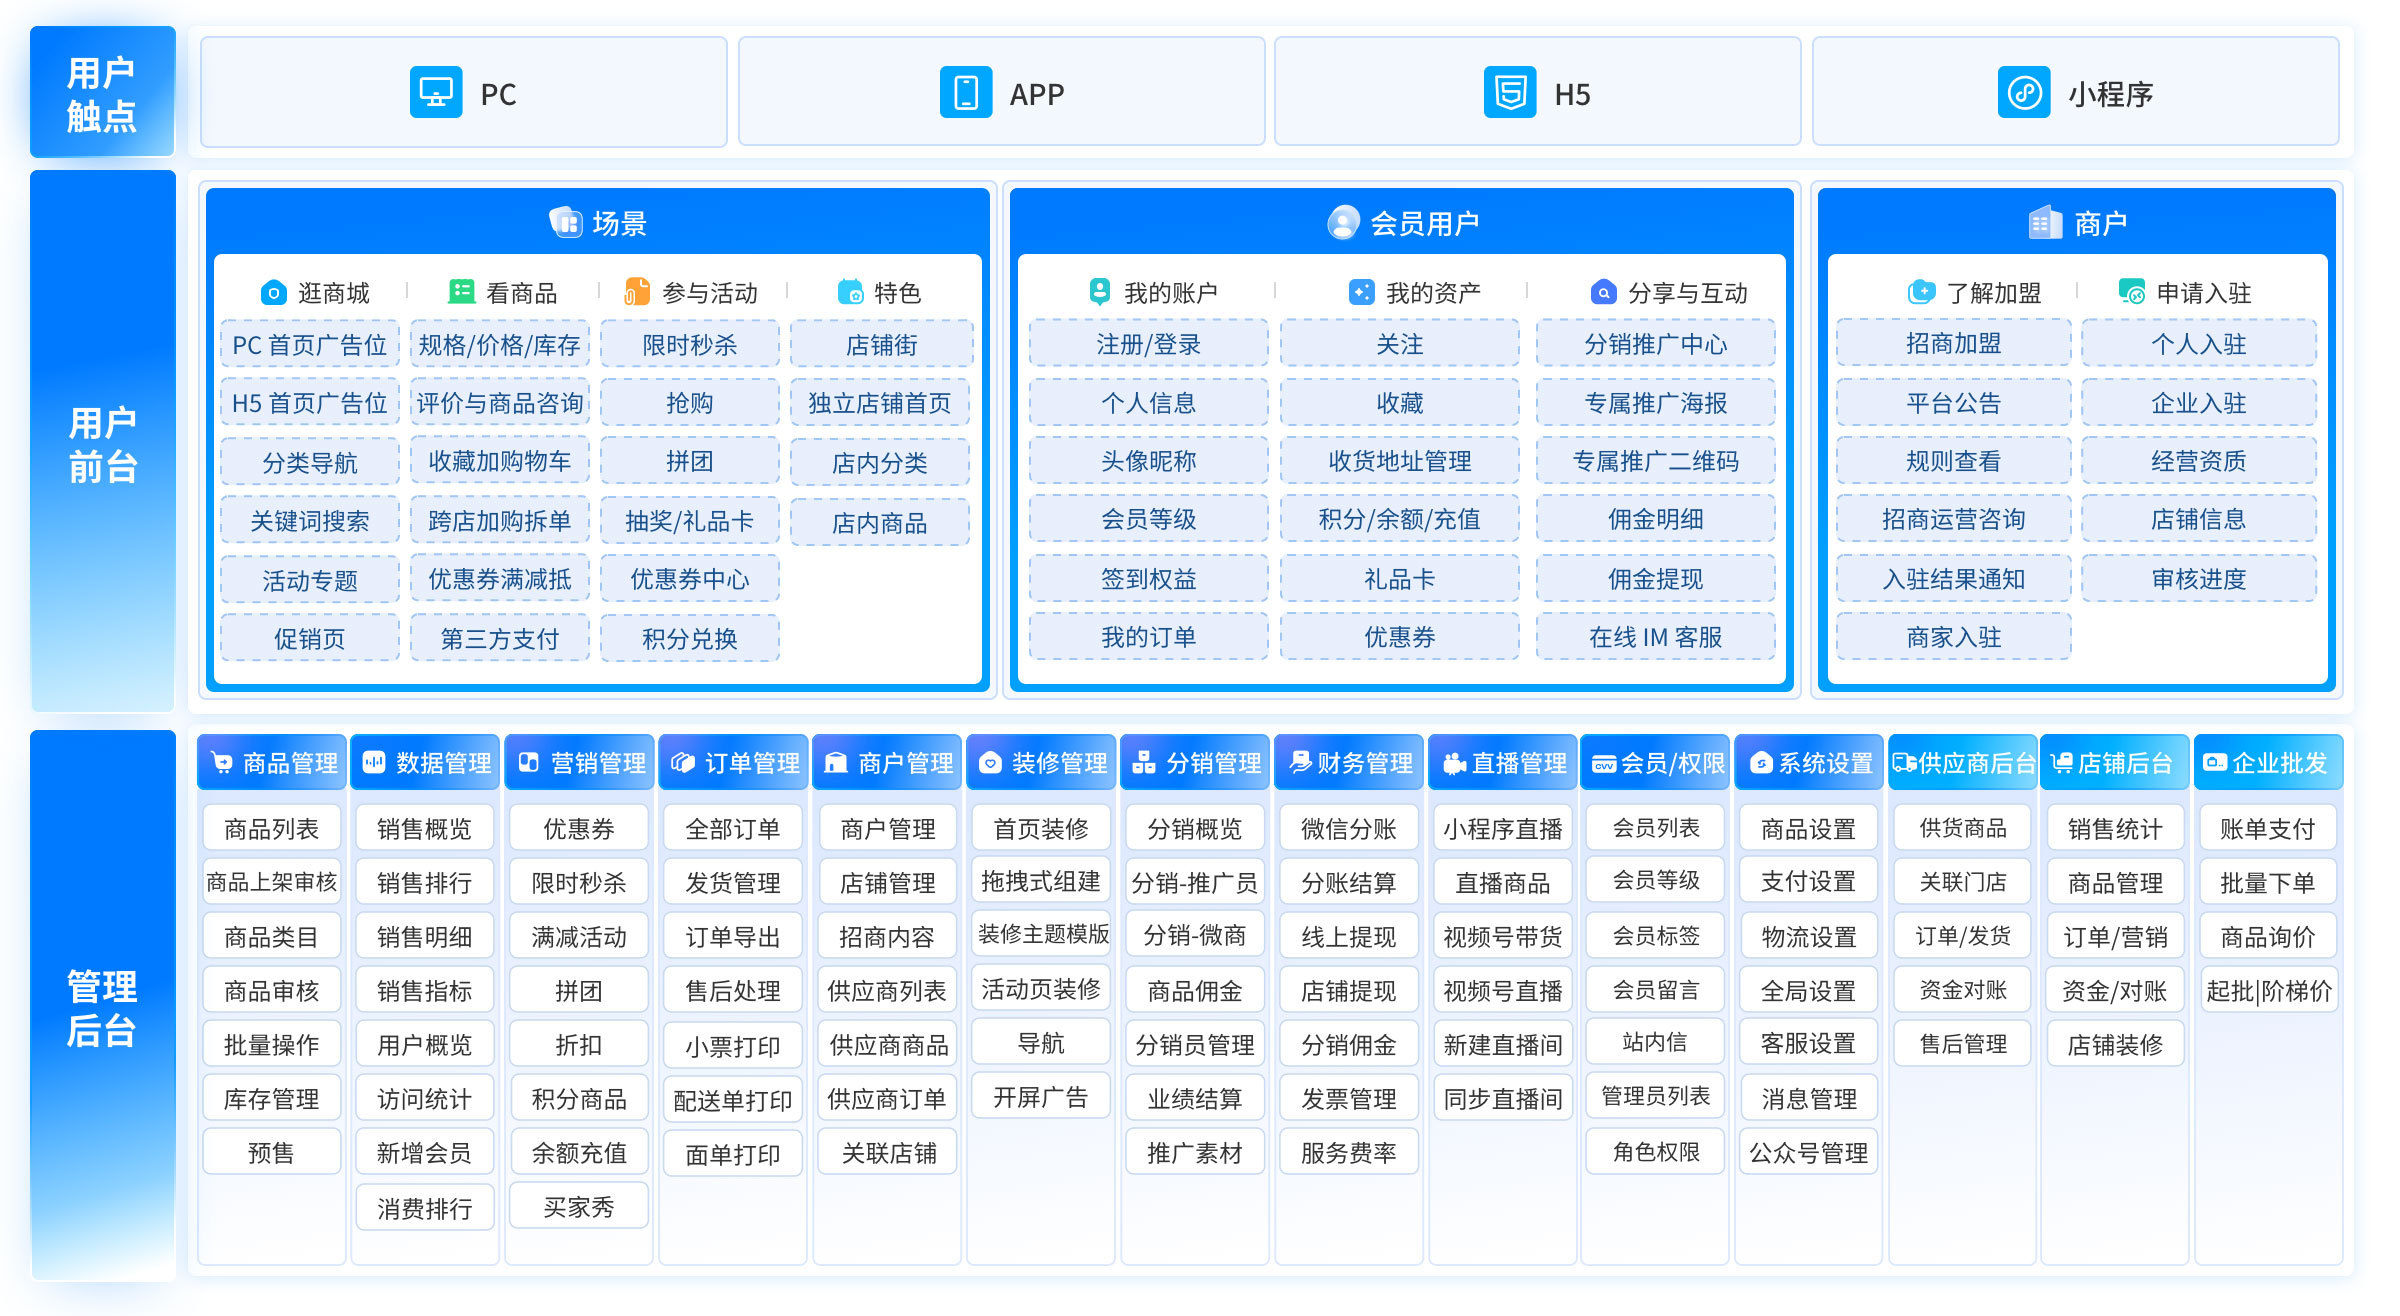Click 微信分账 in 财务管理

pyautogui.click(x=1348, y=828)
